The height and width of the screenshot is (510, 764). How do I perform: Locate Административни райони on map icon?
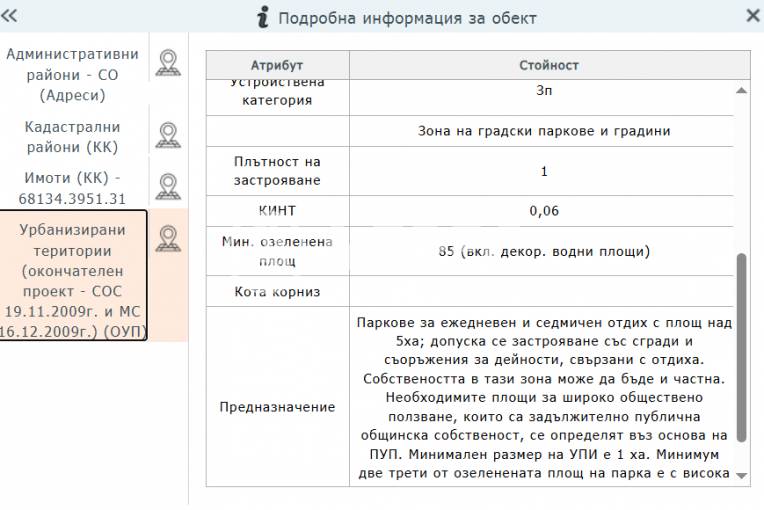coord(168,63)
